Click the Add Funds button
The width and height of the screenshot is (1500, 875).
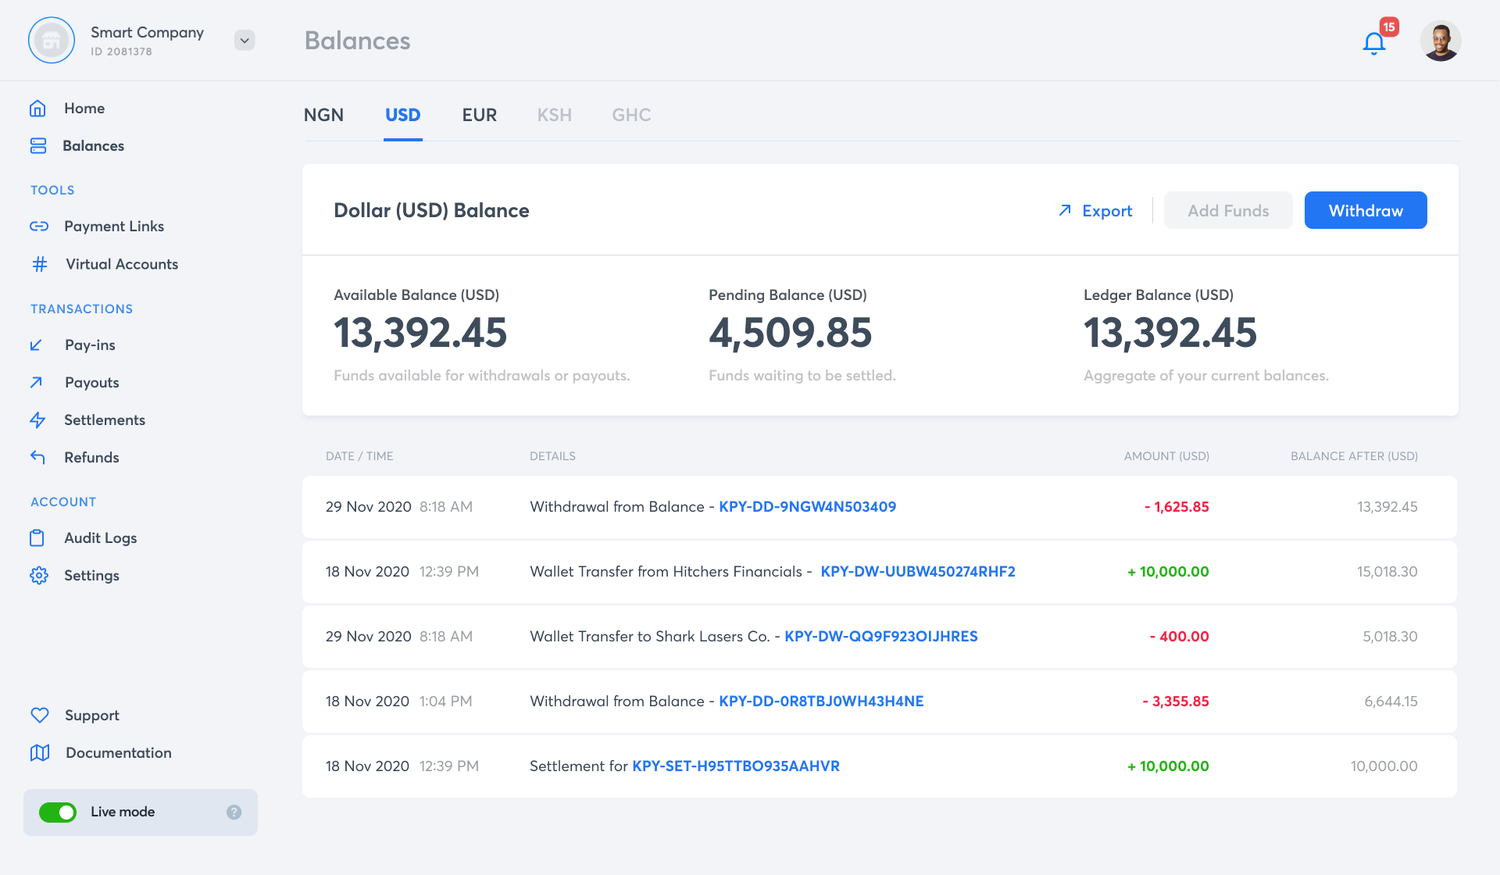(x=1228, y=210)
